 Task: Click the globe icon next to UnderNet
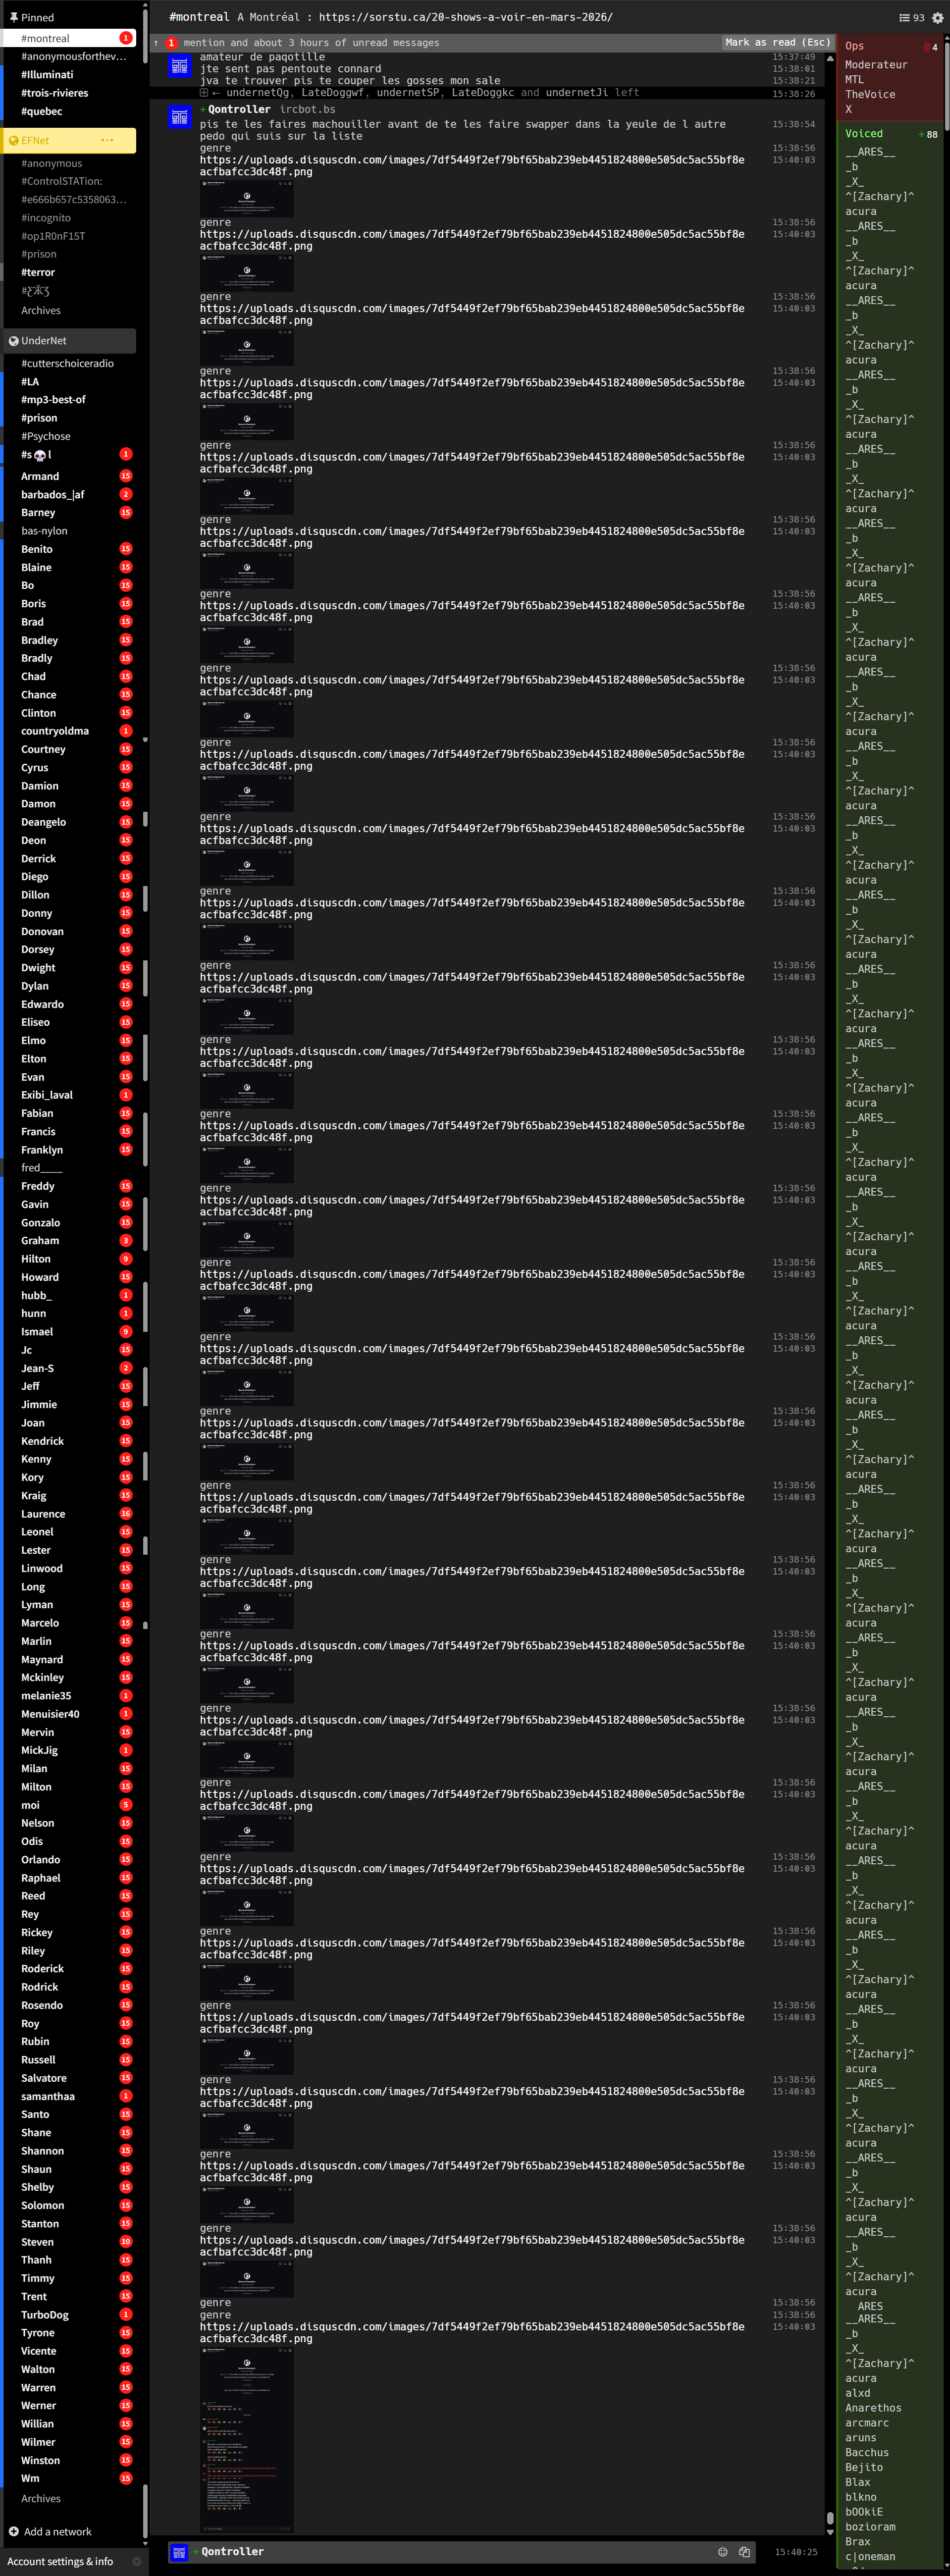(x=13, y=341)
